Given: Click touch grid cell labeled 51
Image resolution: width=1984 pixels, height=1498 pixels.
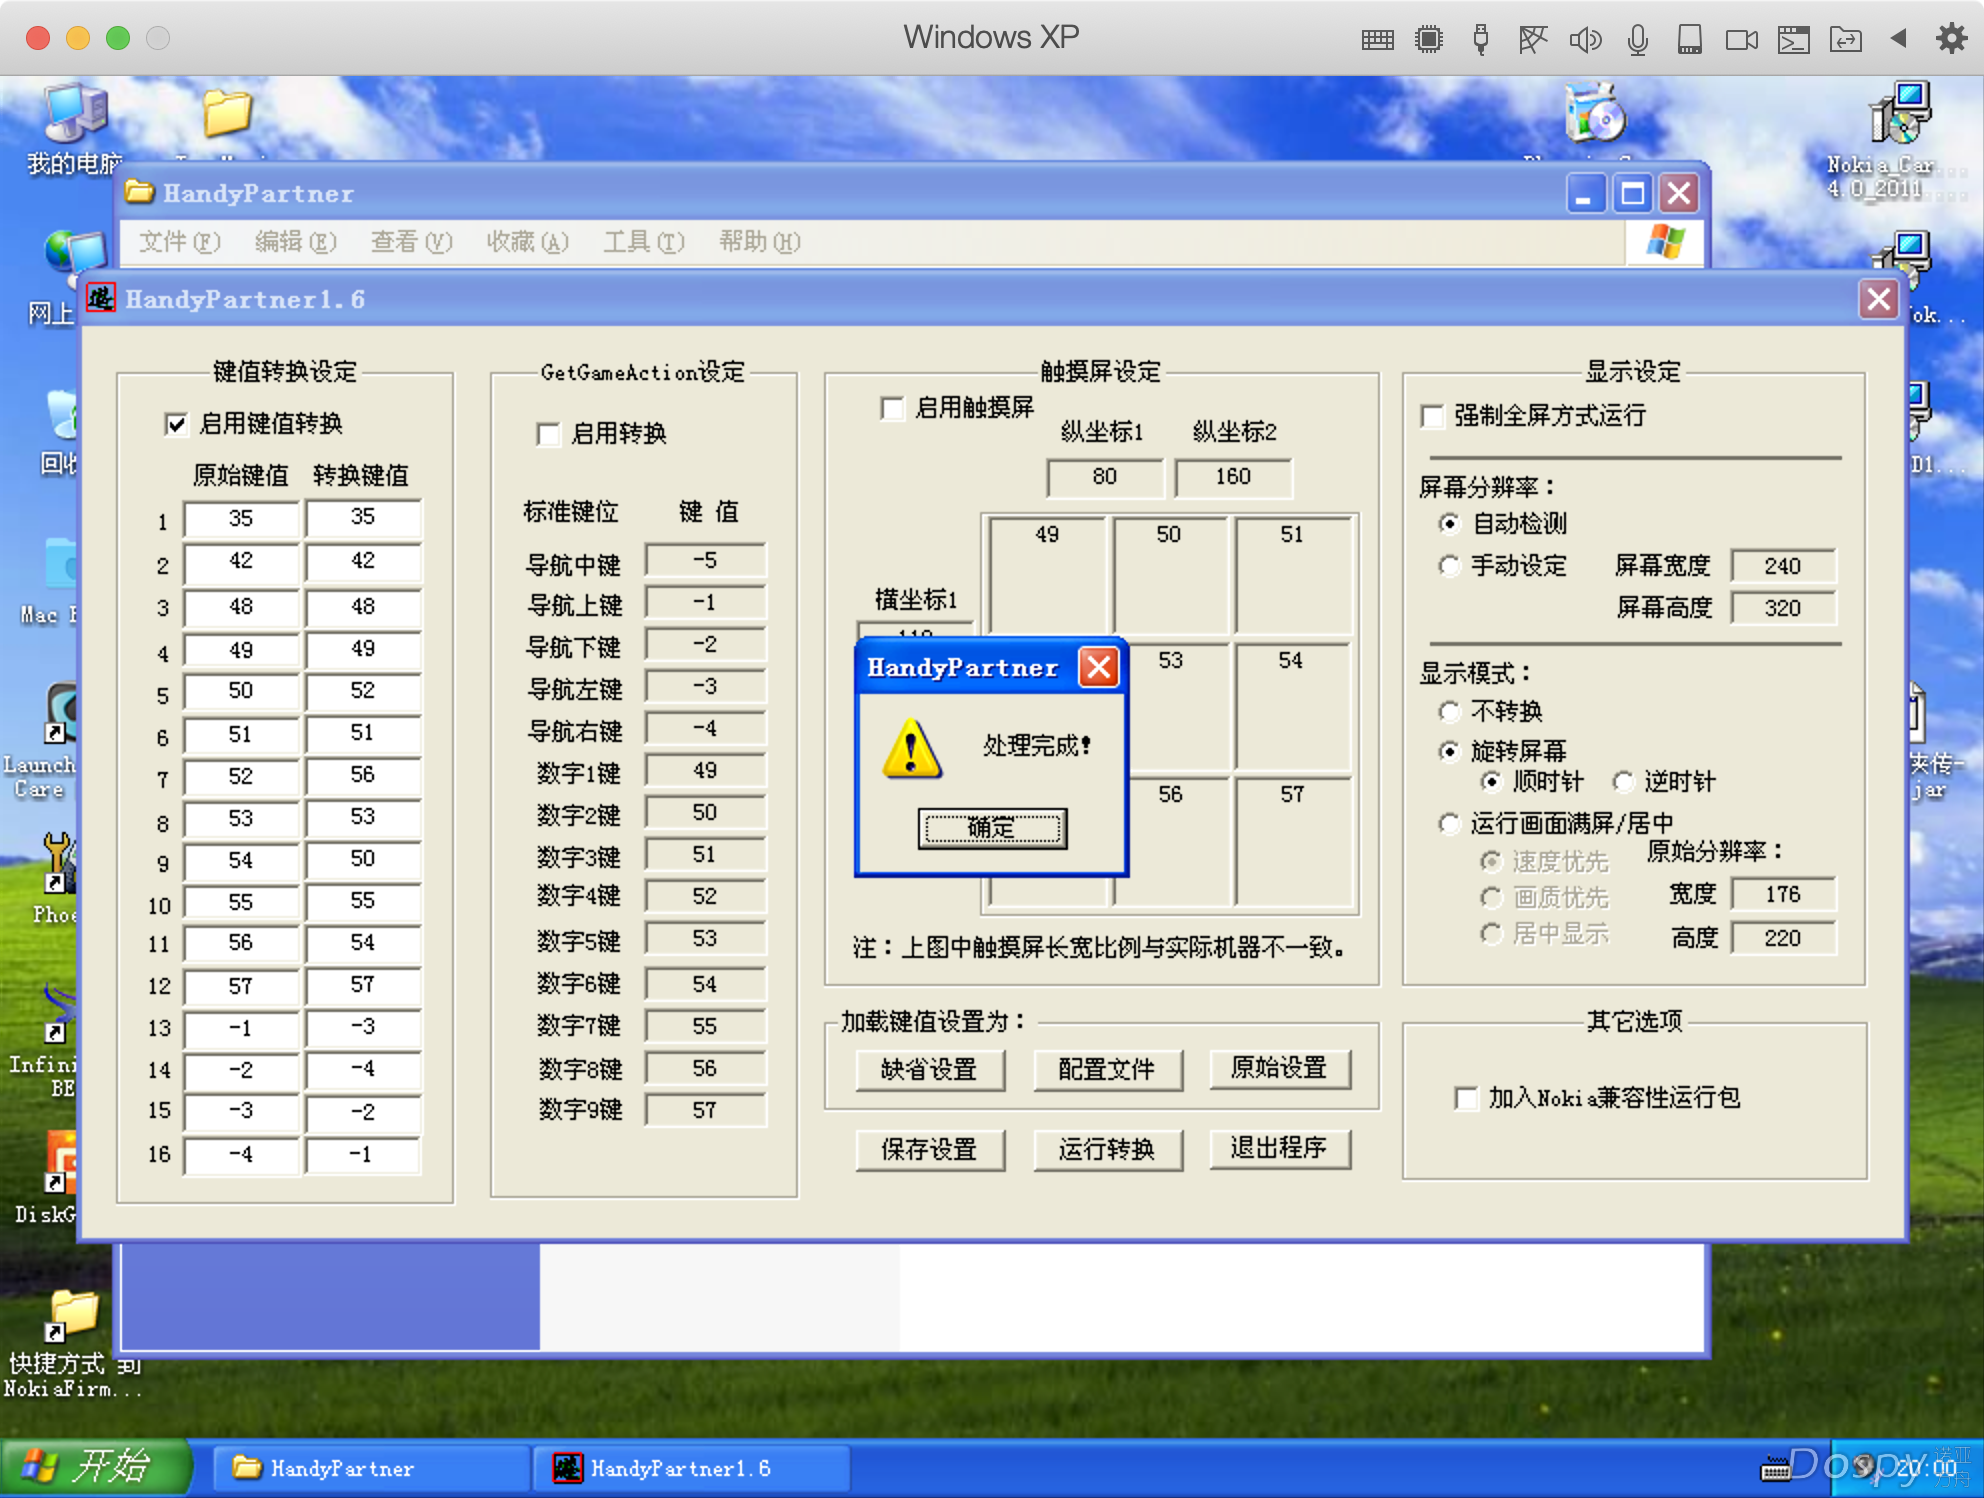Looking at the screenshot, I should 1294,575.
